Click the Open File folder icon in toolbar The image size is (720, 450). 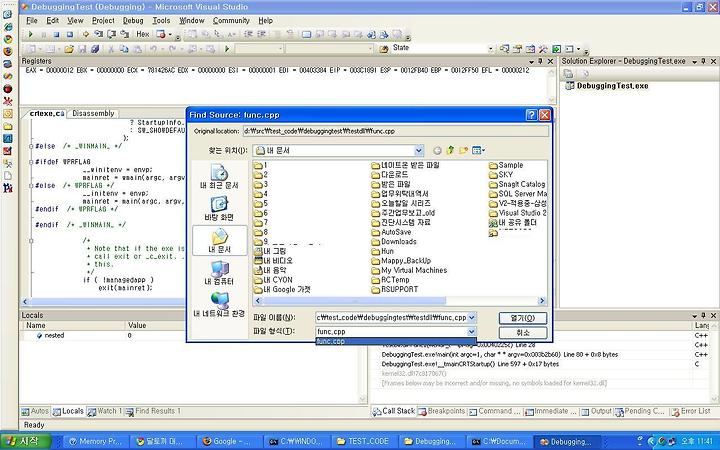pos(69,49)
